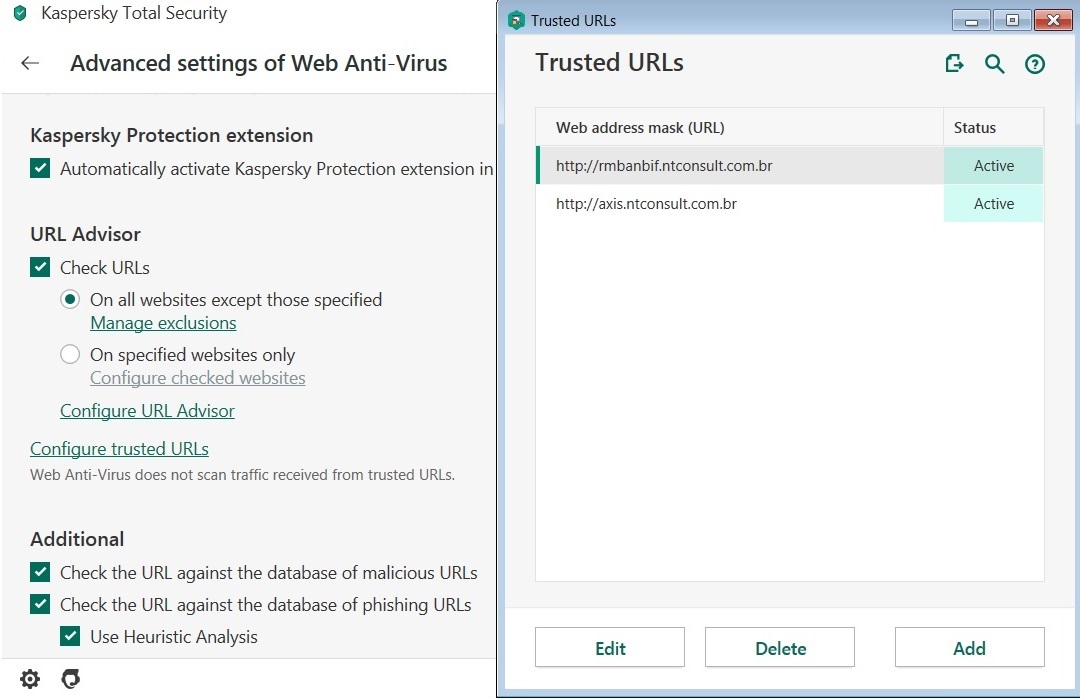Uncheck the Check URLs checkbox
Image resolution: width=1080 pixels, height=700 pixels.
(40, 267)
